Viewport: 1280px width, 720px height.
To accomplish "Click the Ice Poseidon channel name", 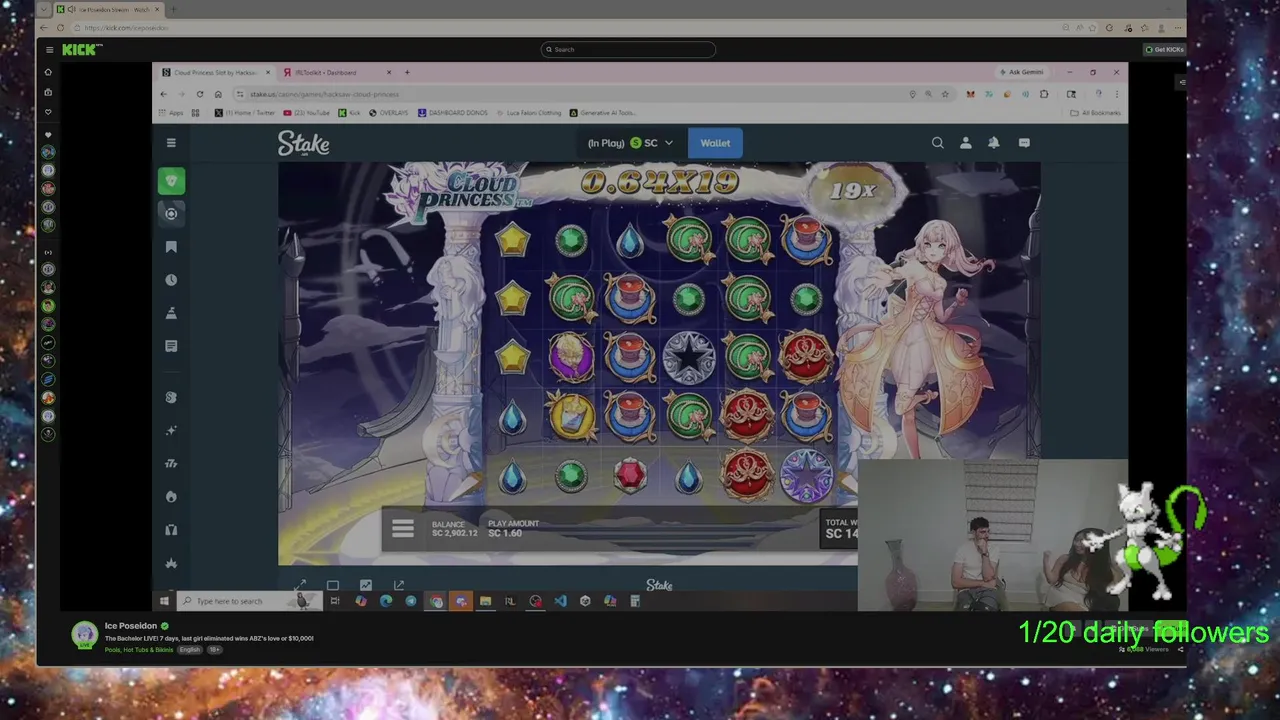I will click(x=131, y=626).
